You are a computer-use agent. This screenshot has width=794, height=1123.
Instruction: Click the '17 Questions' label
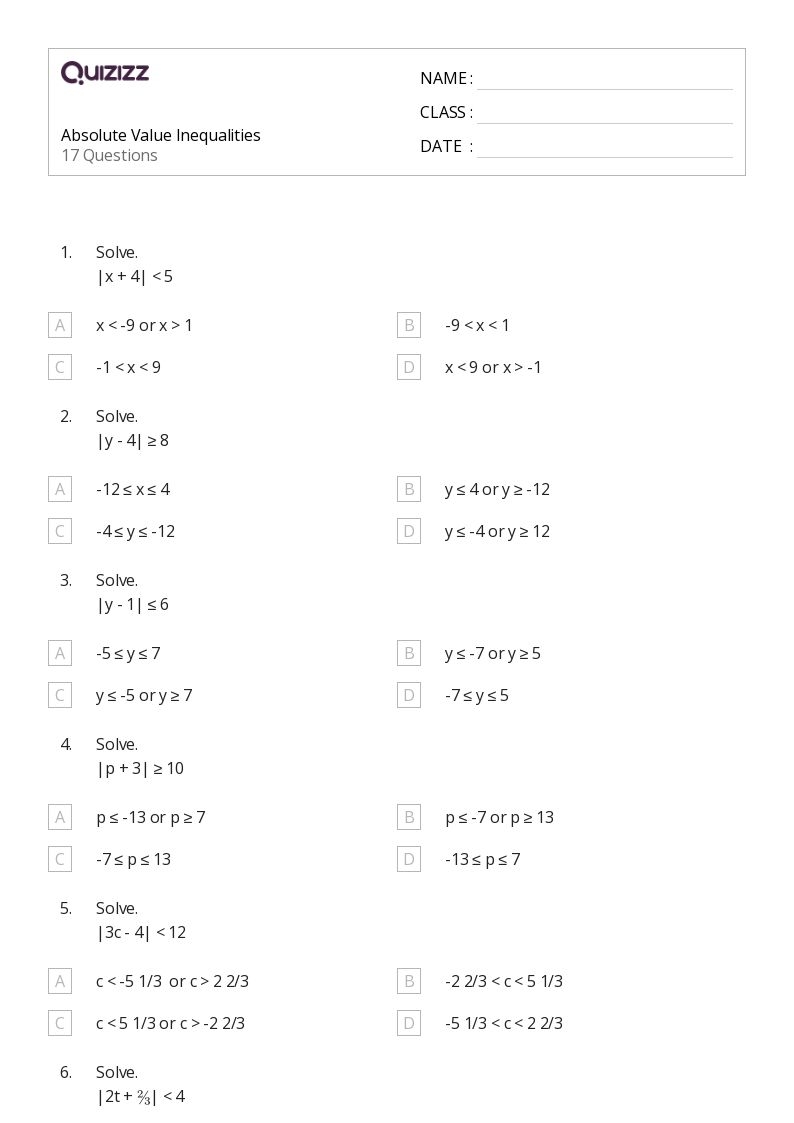(110, 155)
